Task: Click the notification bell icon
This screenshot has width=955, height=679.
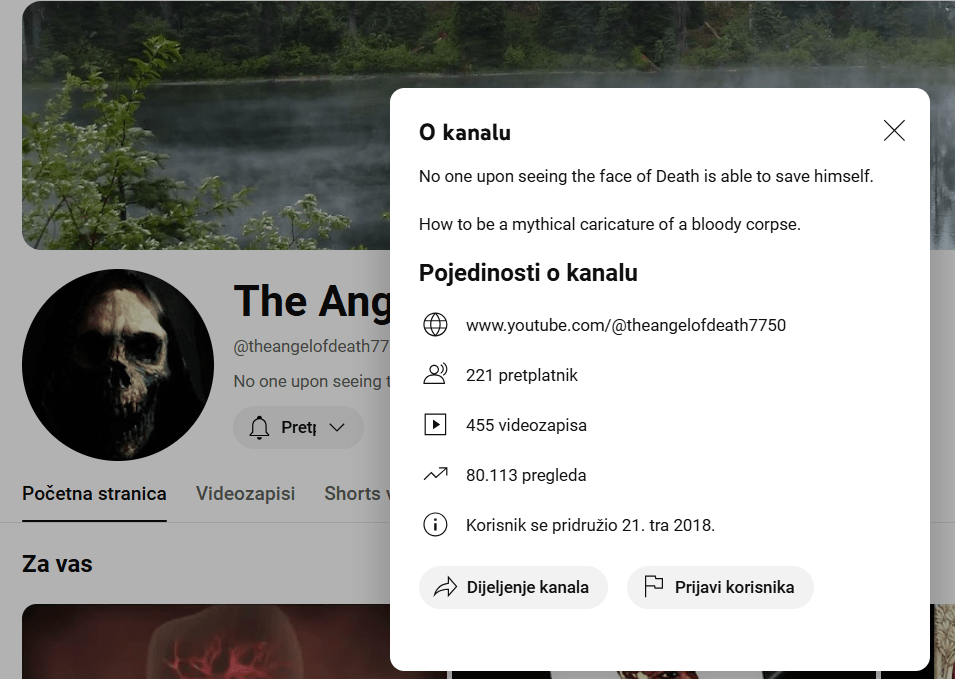Action: pos(259,427)
